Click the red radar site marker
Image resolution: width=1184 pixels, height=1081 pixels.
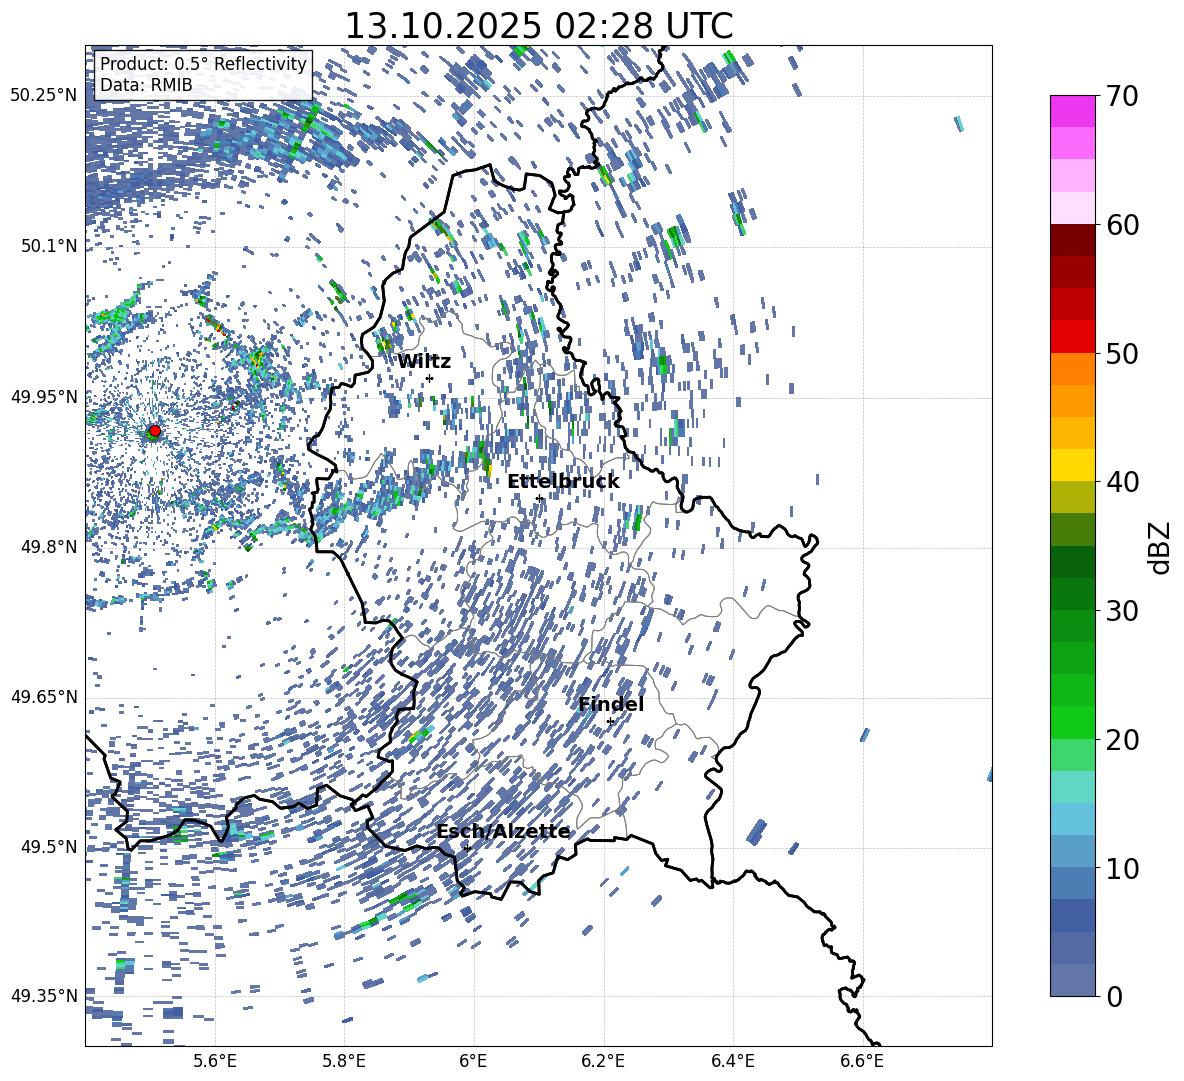154,431
